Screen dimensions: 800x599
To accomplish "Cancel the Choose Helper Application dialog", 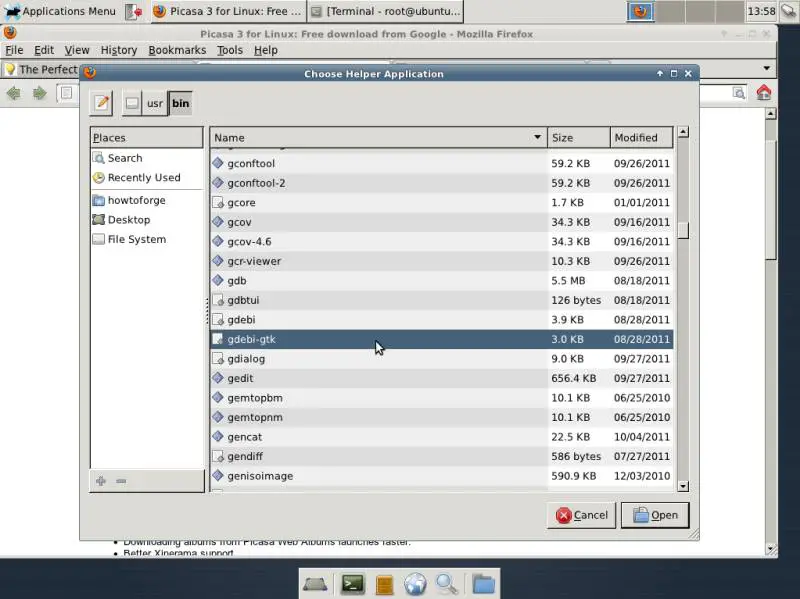I will [582, 515].
